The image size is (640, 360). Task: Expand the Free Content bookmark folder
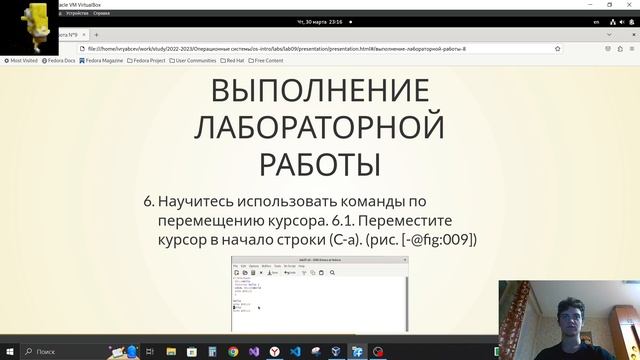coord(266,60)
